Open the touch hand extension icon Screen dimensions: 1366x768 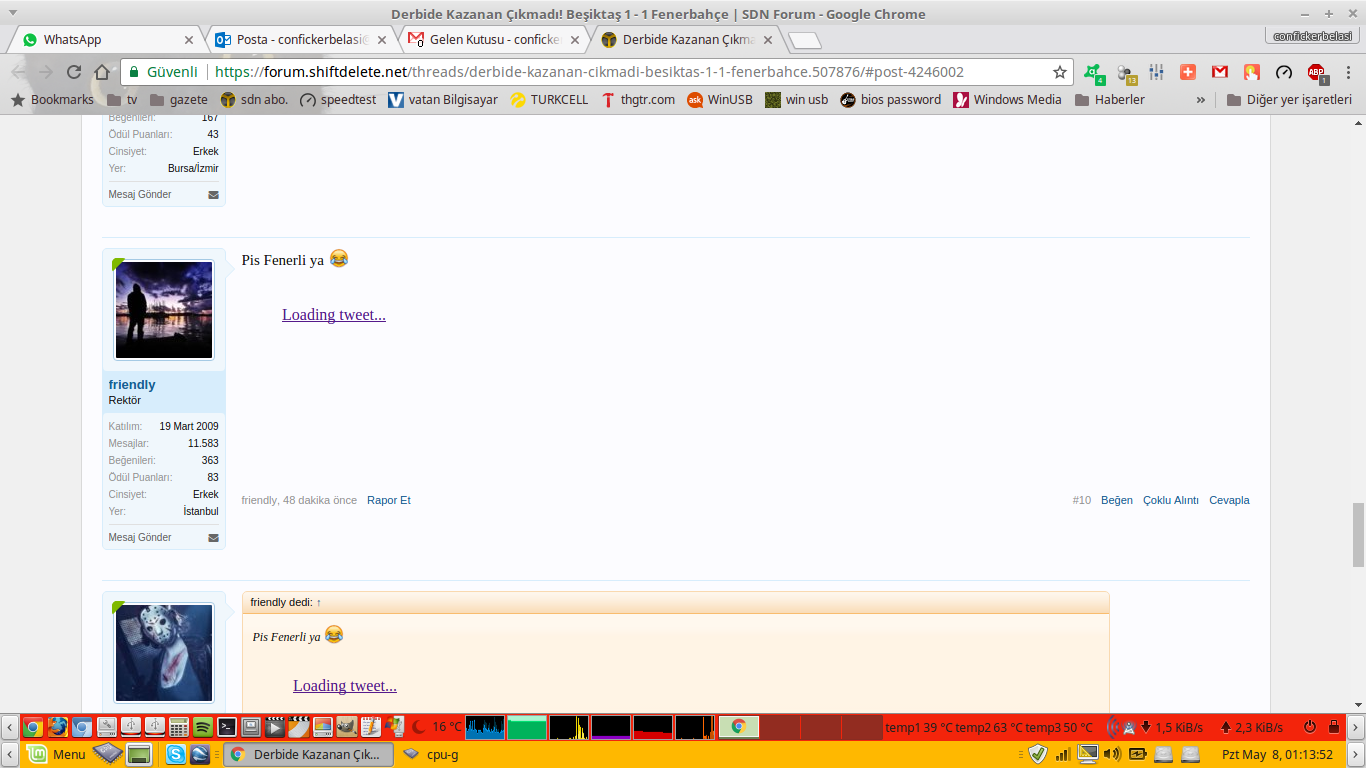click(1252, 72)
